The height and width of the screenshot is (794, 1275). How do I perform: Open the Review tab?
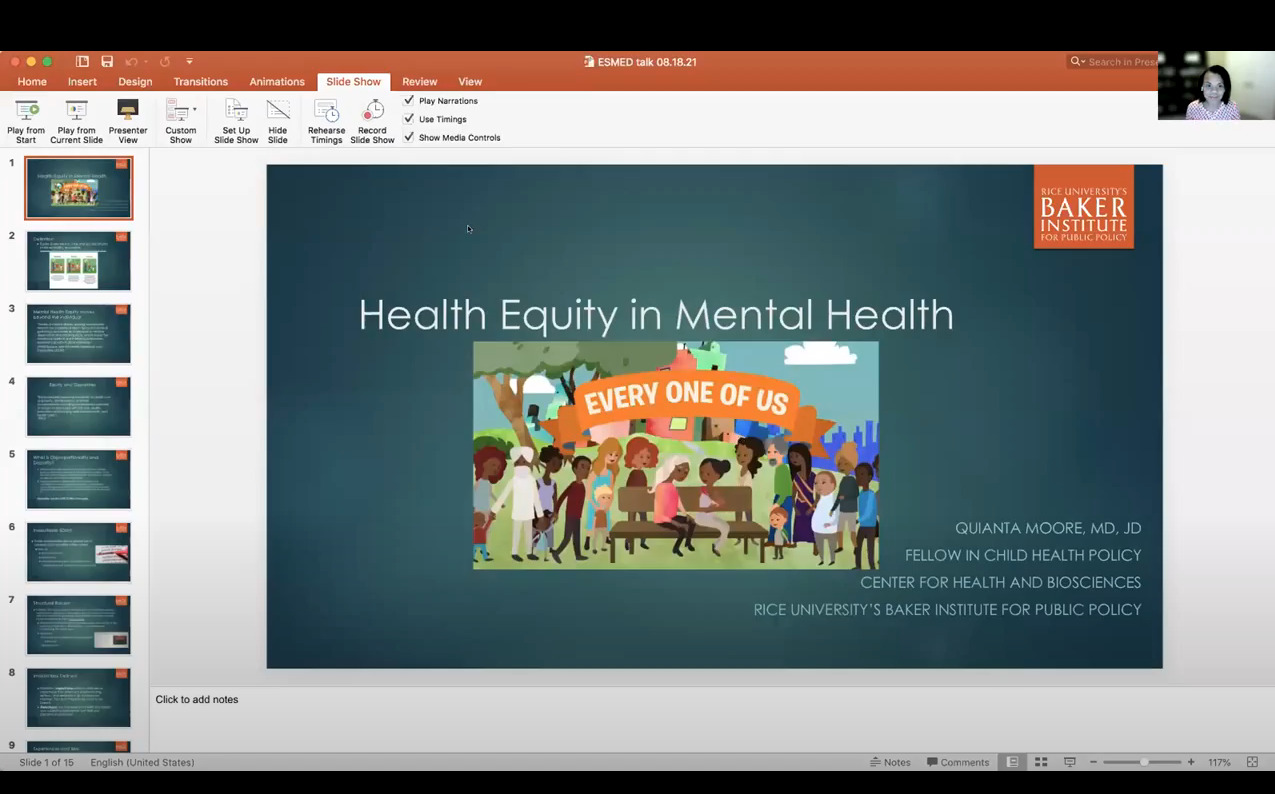pyautogui.click(x=420, y=82)
